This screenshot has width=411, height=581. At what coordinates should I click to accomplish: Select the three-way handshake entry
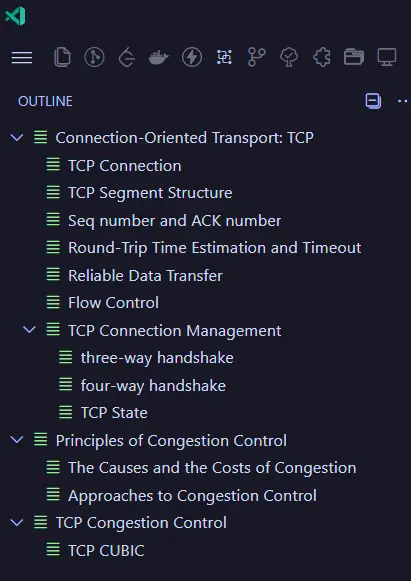pyautogui.click(x=157, y=358)
